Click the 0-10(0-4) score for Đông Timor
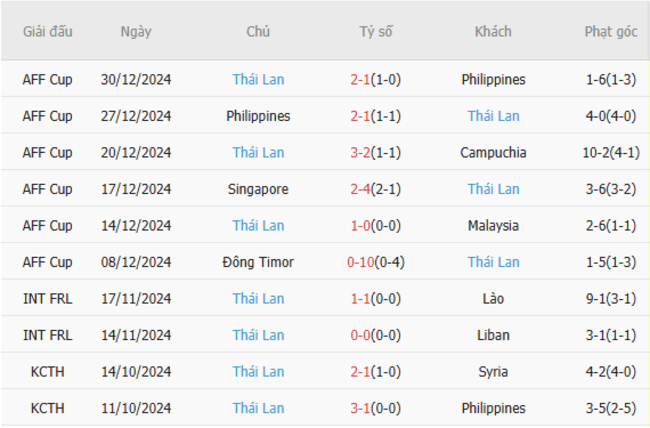The image size is (650, 428). click(376, 262)
